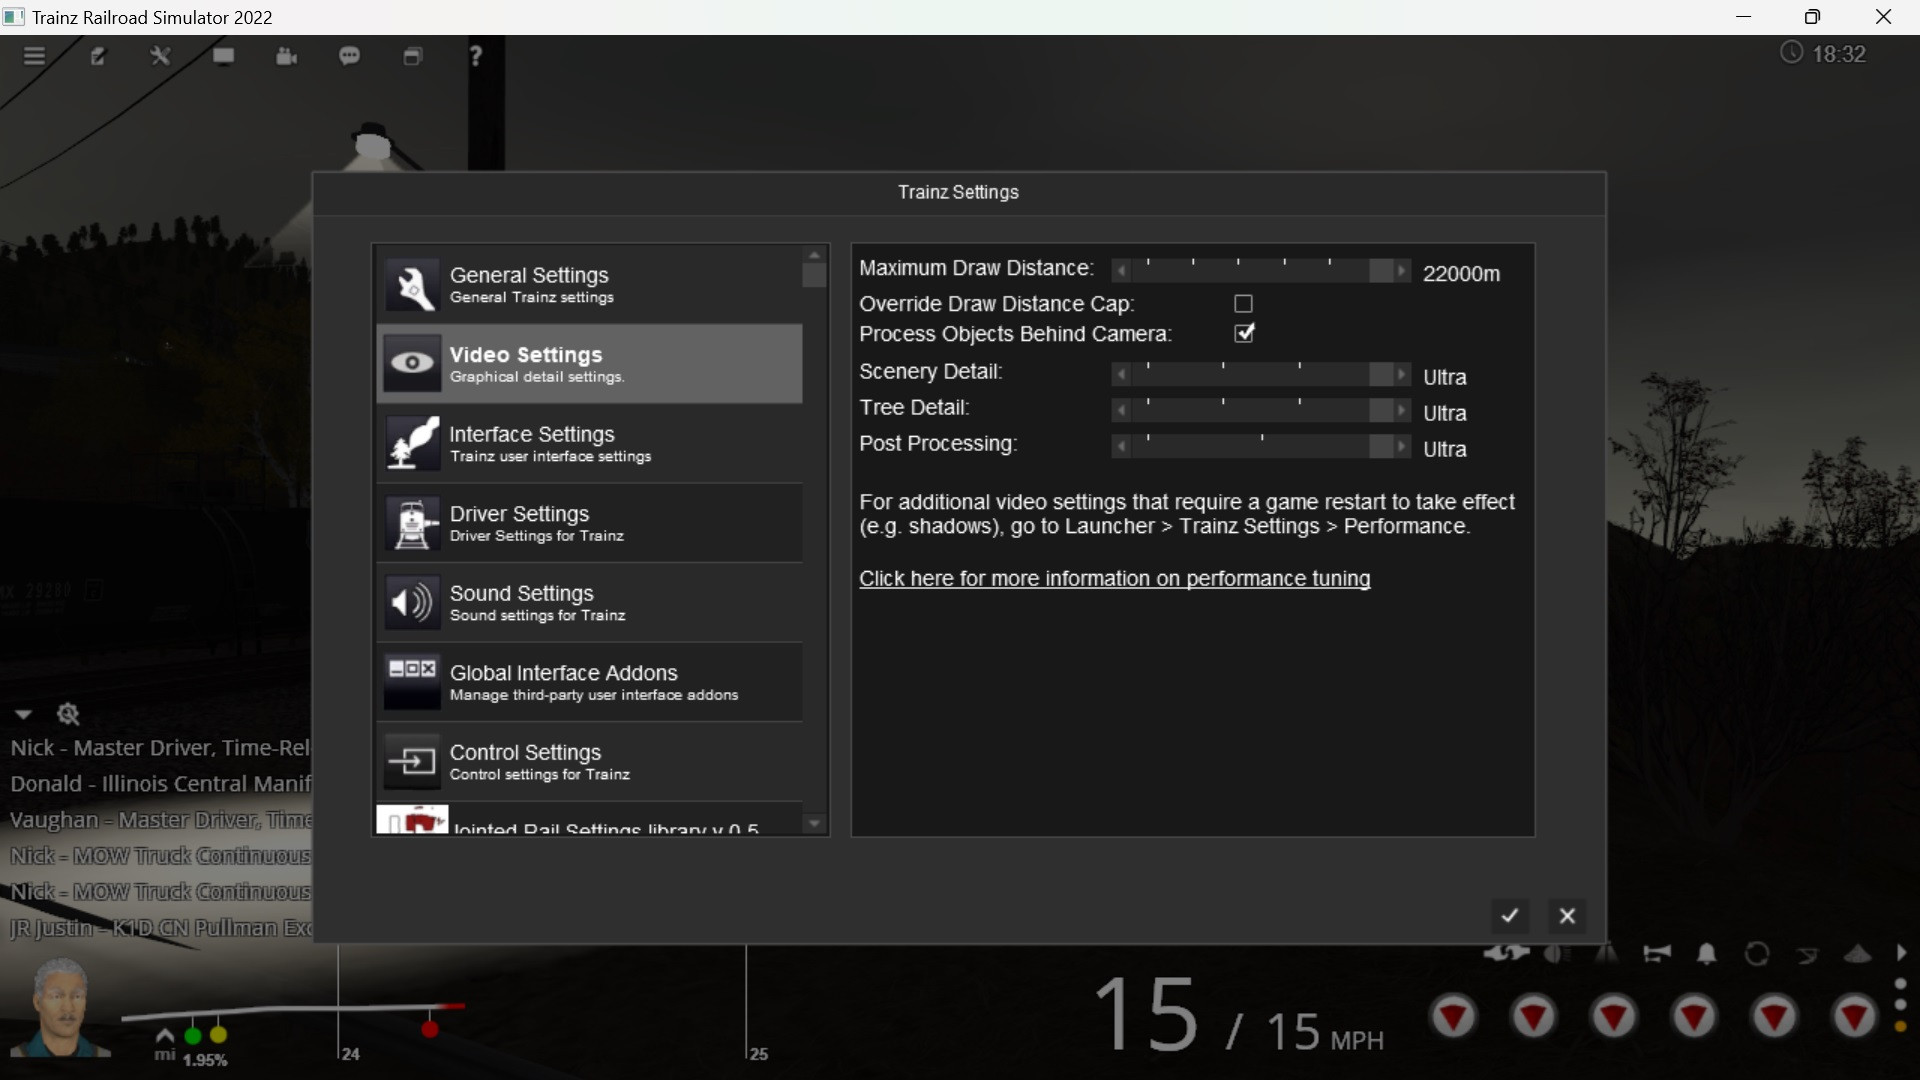Increase Maximum Draw Distance with right arrow
The width and height of the screenshot is (1920, 1080).
(1402, 271)
